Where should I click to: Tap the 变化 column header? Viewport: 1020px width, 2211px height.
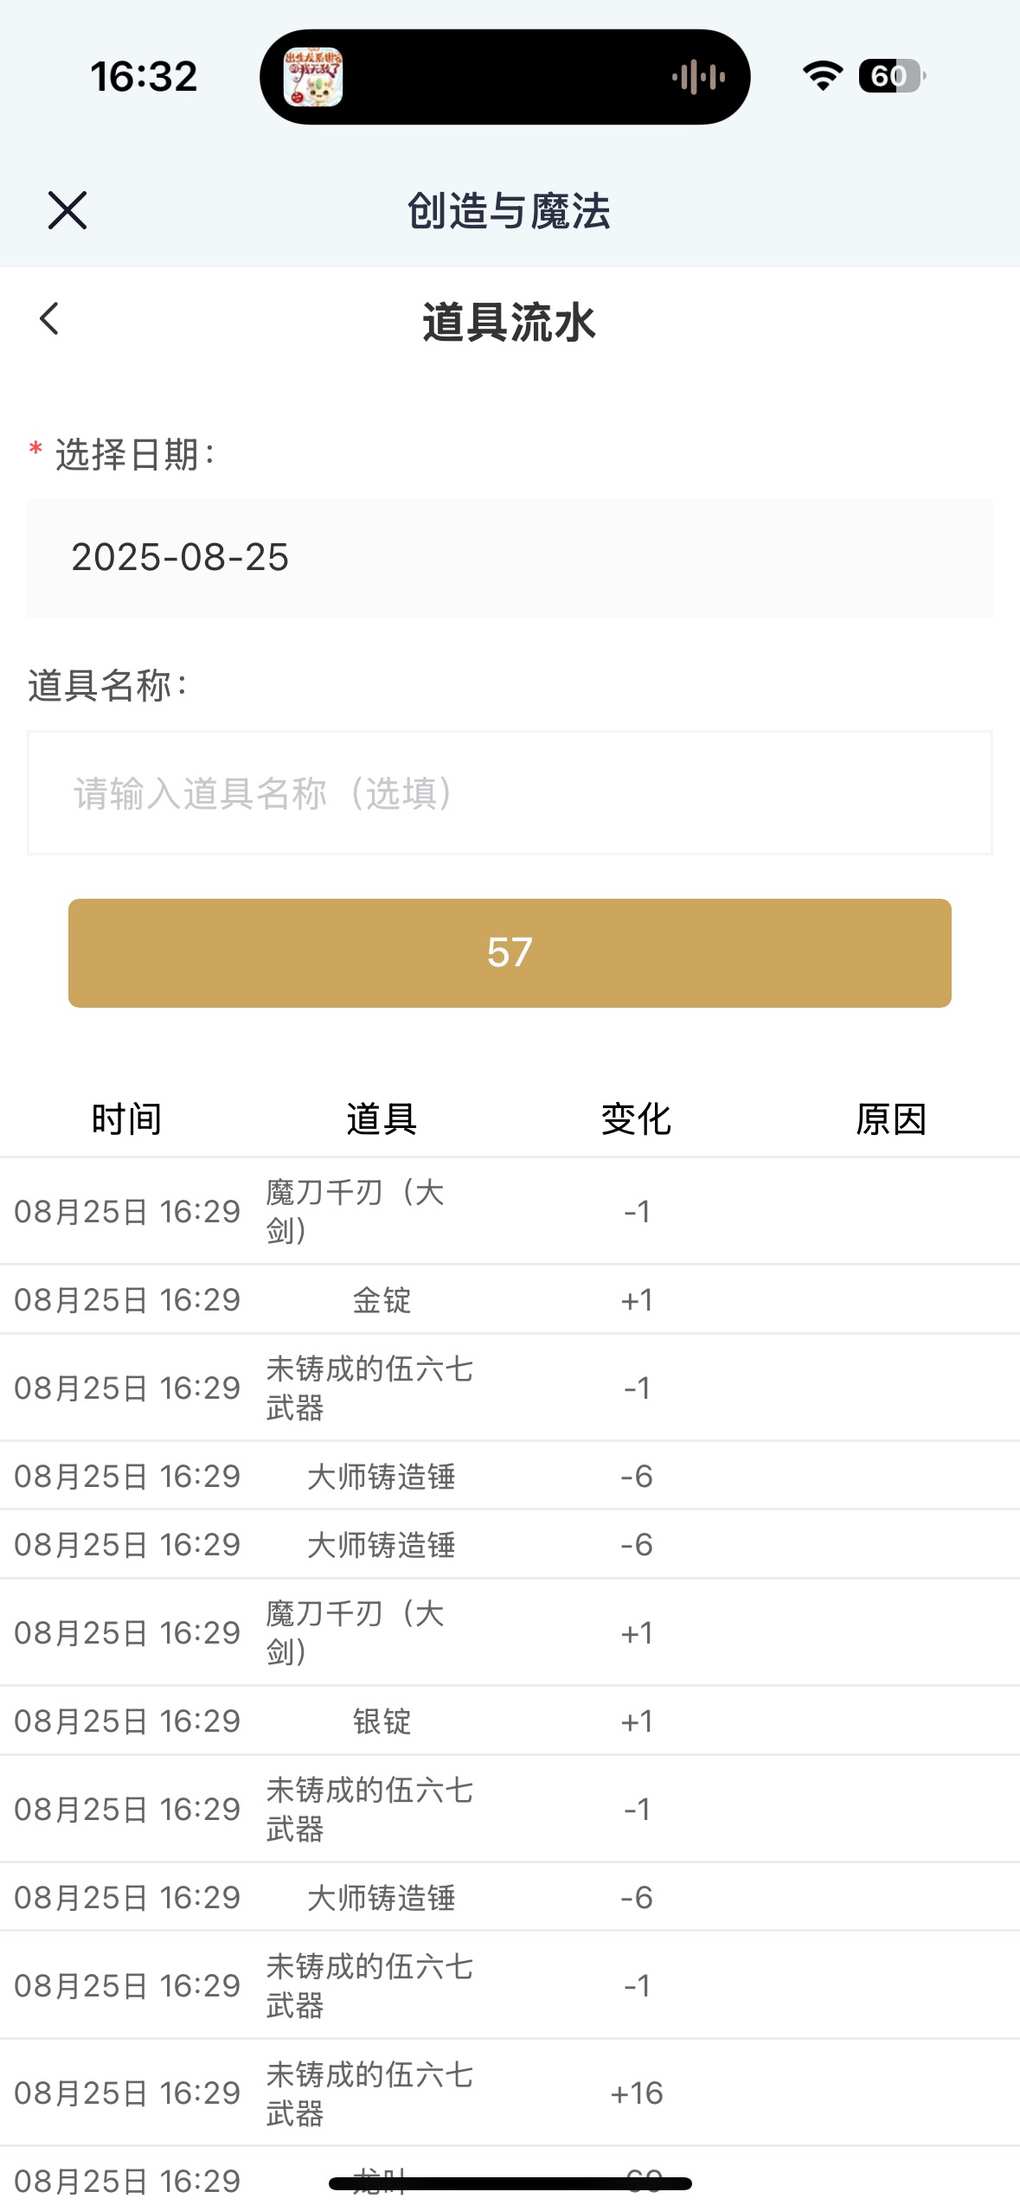pos(636,1119)
